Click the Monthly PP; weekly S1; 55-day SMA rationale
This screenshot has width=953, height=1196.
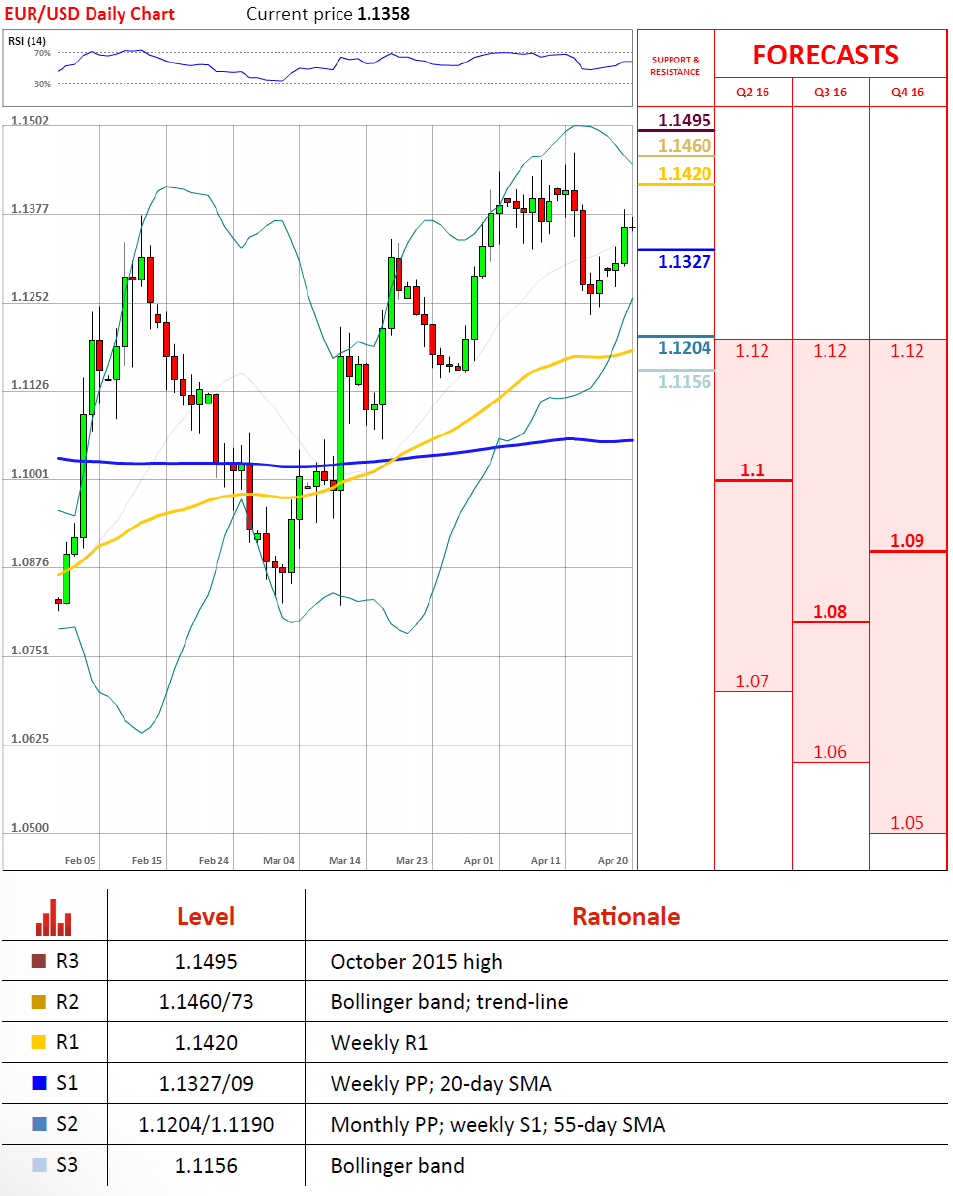pyautogui.click(x=498, y=1125)
